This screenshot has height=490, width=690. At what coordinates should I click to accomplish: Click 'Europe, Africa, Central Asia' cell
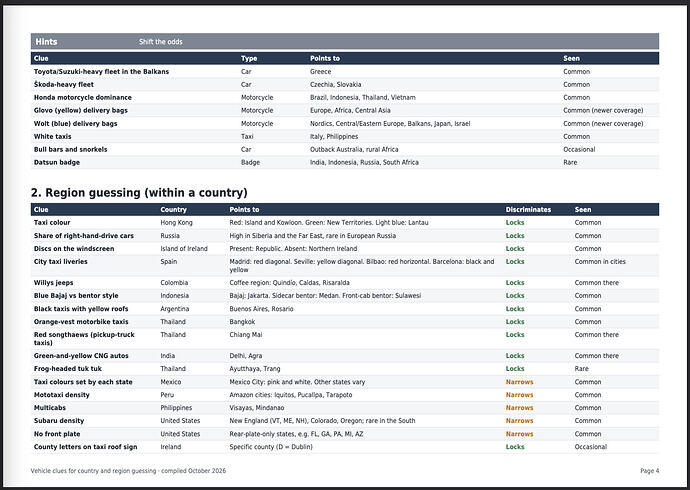[x=350, y=110]
